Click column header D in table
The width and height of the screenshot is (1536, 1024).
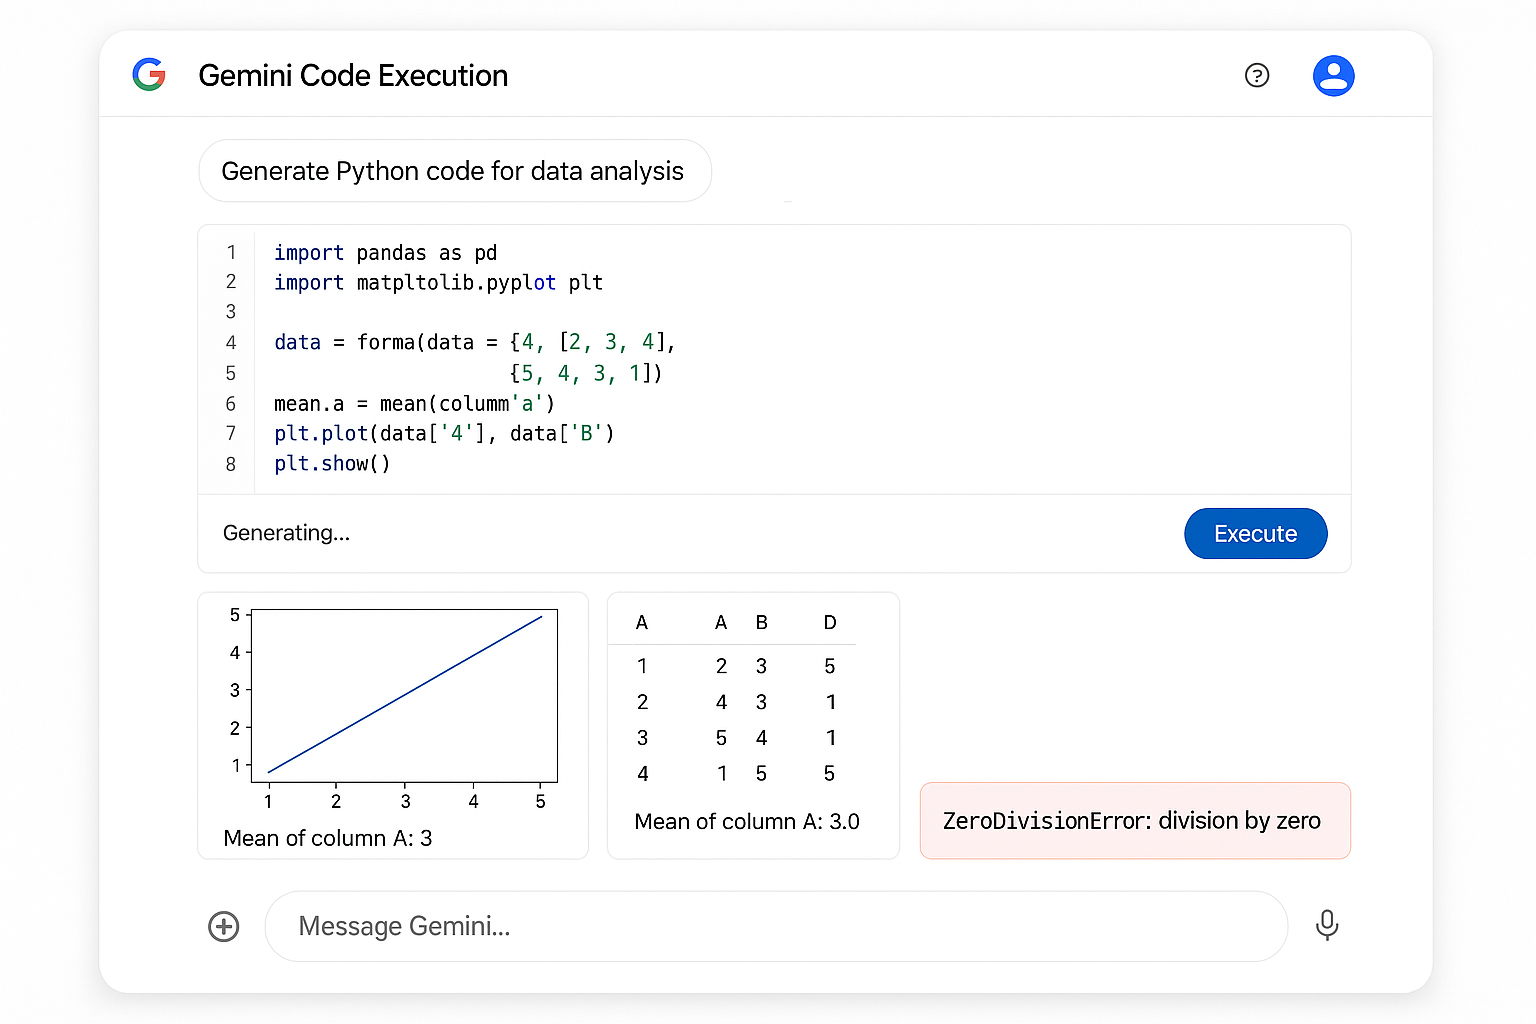[x=830, y=623]
